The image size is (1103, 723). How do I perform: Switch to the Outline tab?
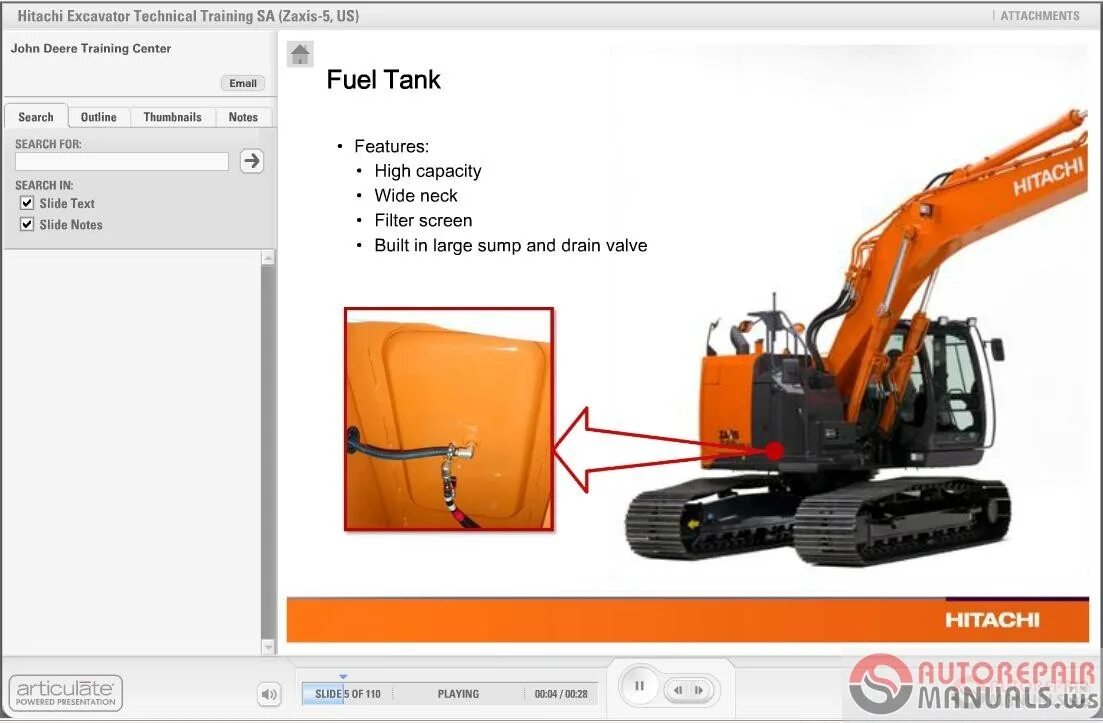coord(98,117)
